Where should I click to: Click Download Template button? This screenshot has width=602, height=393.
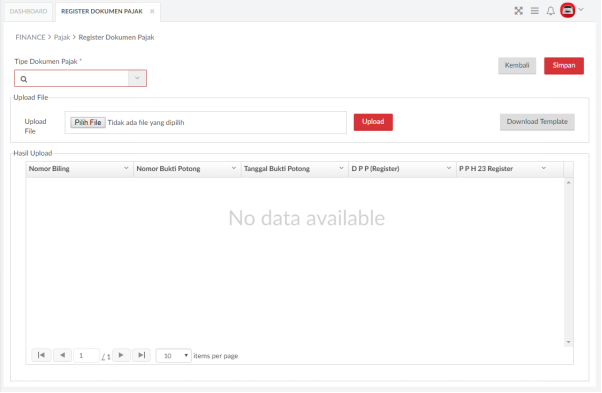[x=537, y=122]
